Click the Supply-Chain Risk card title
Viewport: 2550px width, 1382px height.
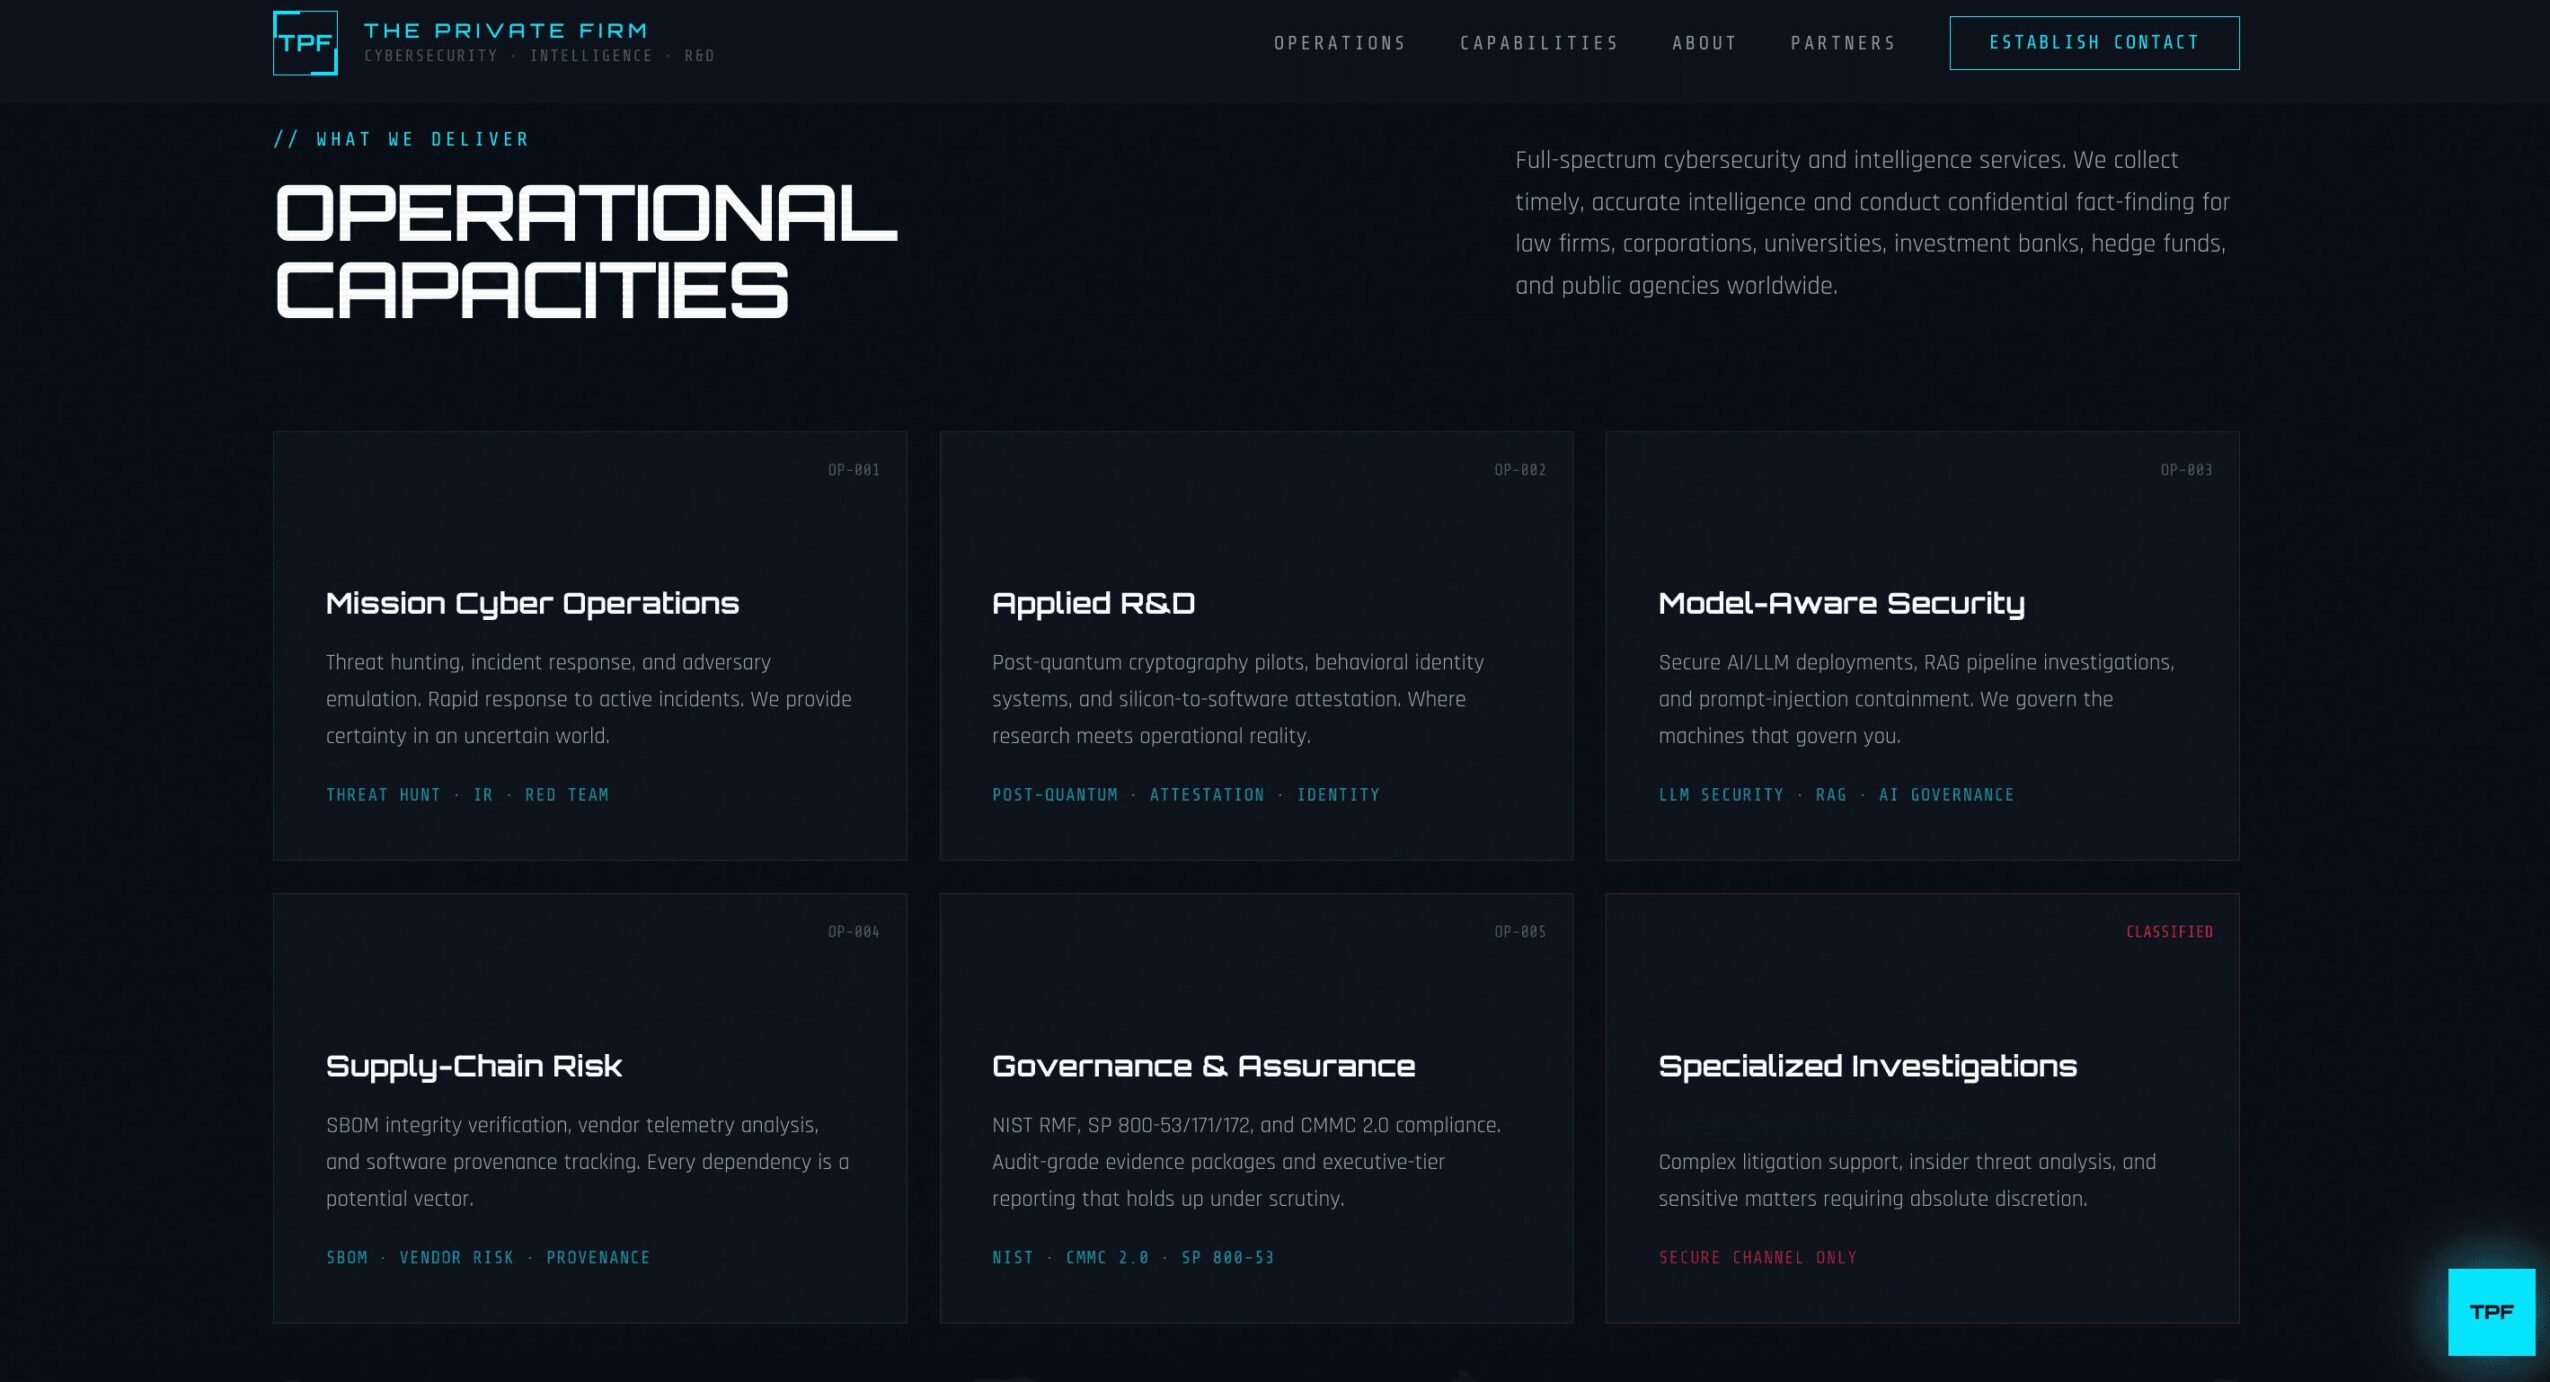coord(474,1066)
